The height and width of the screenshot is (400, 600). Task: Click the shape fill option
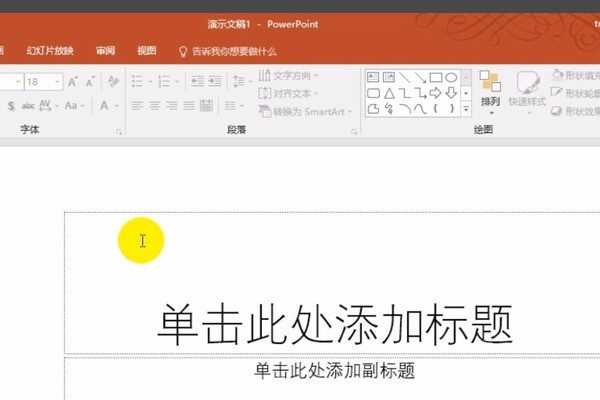click(x=576, y=75)
